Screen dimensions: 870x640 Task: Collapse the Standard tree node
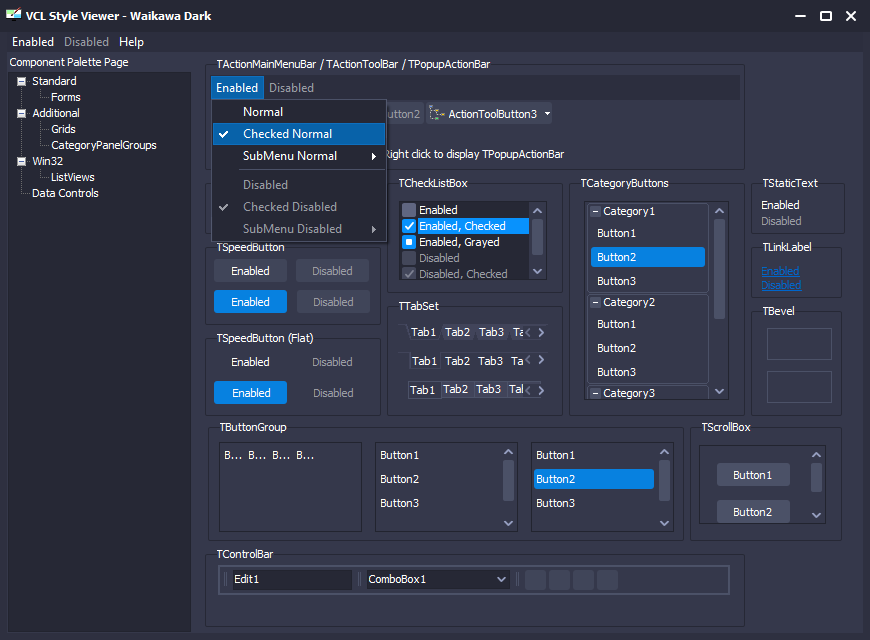[x=22, y=82]
